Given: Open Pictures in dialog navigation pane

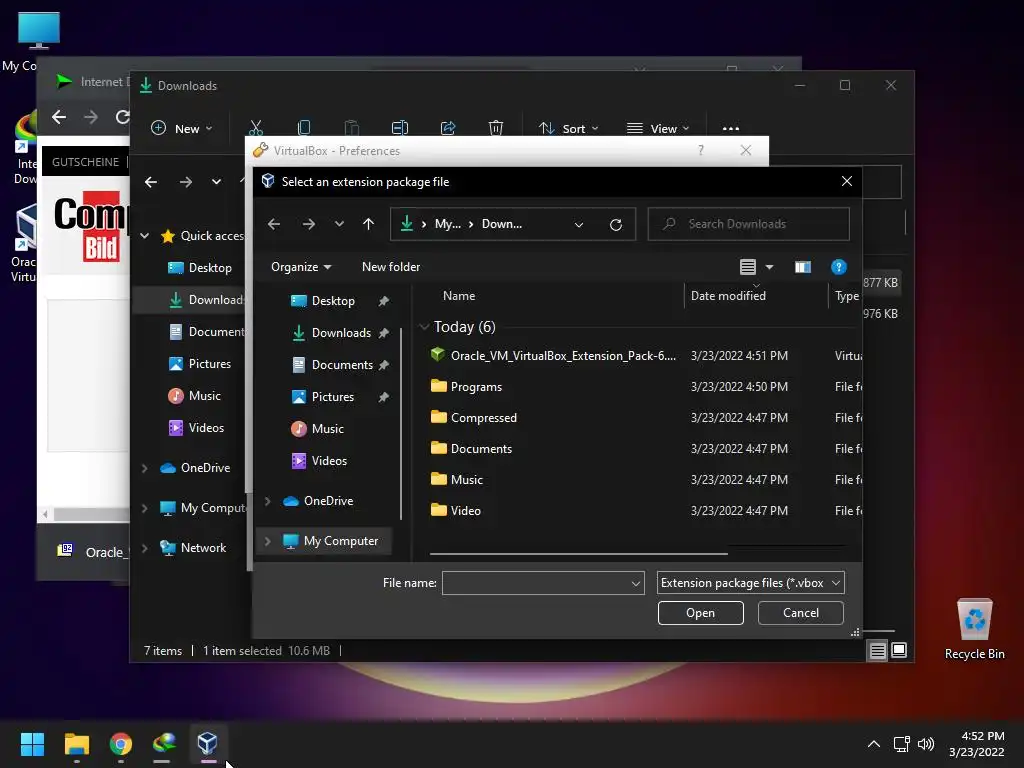Looking at the screenshot, I should coord(332,396).
